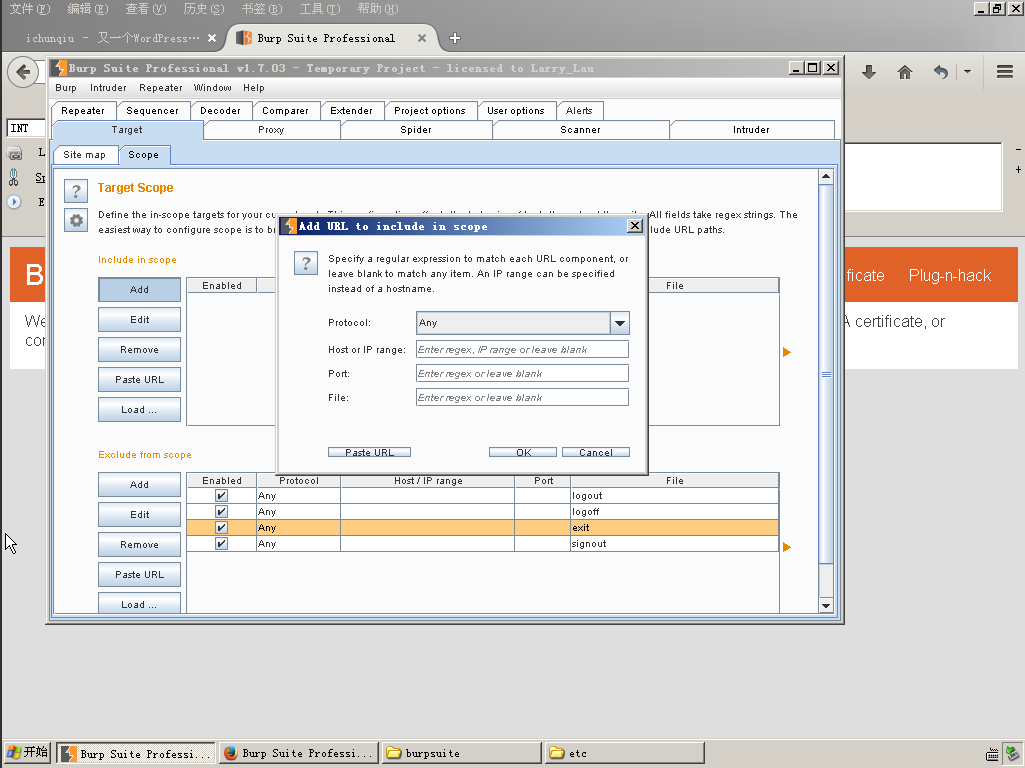This screenshot has height=768, width=1025.
Task: Disable the signout exclude rule checkbox
Action: 221,544
